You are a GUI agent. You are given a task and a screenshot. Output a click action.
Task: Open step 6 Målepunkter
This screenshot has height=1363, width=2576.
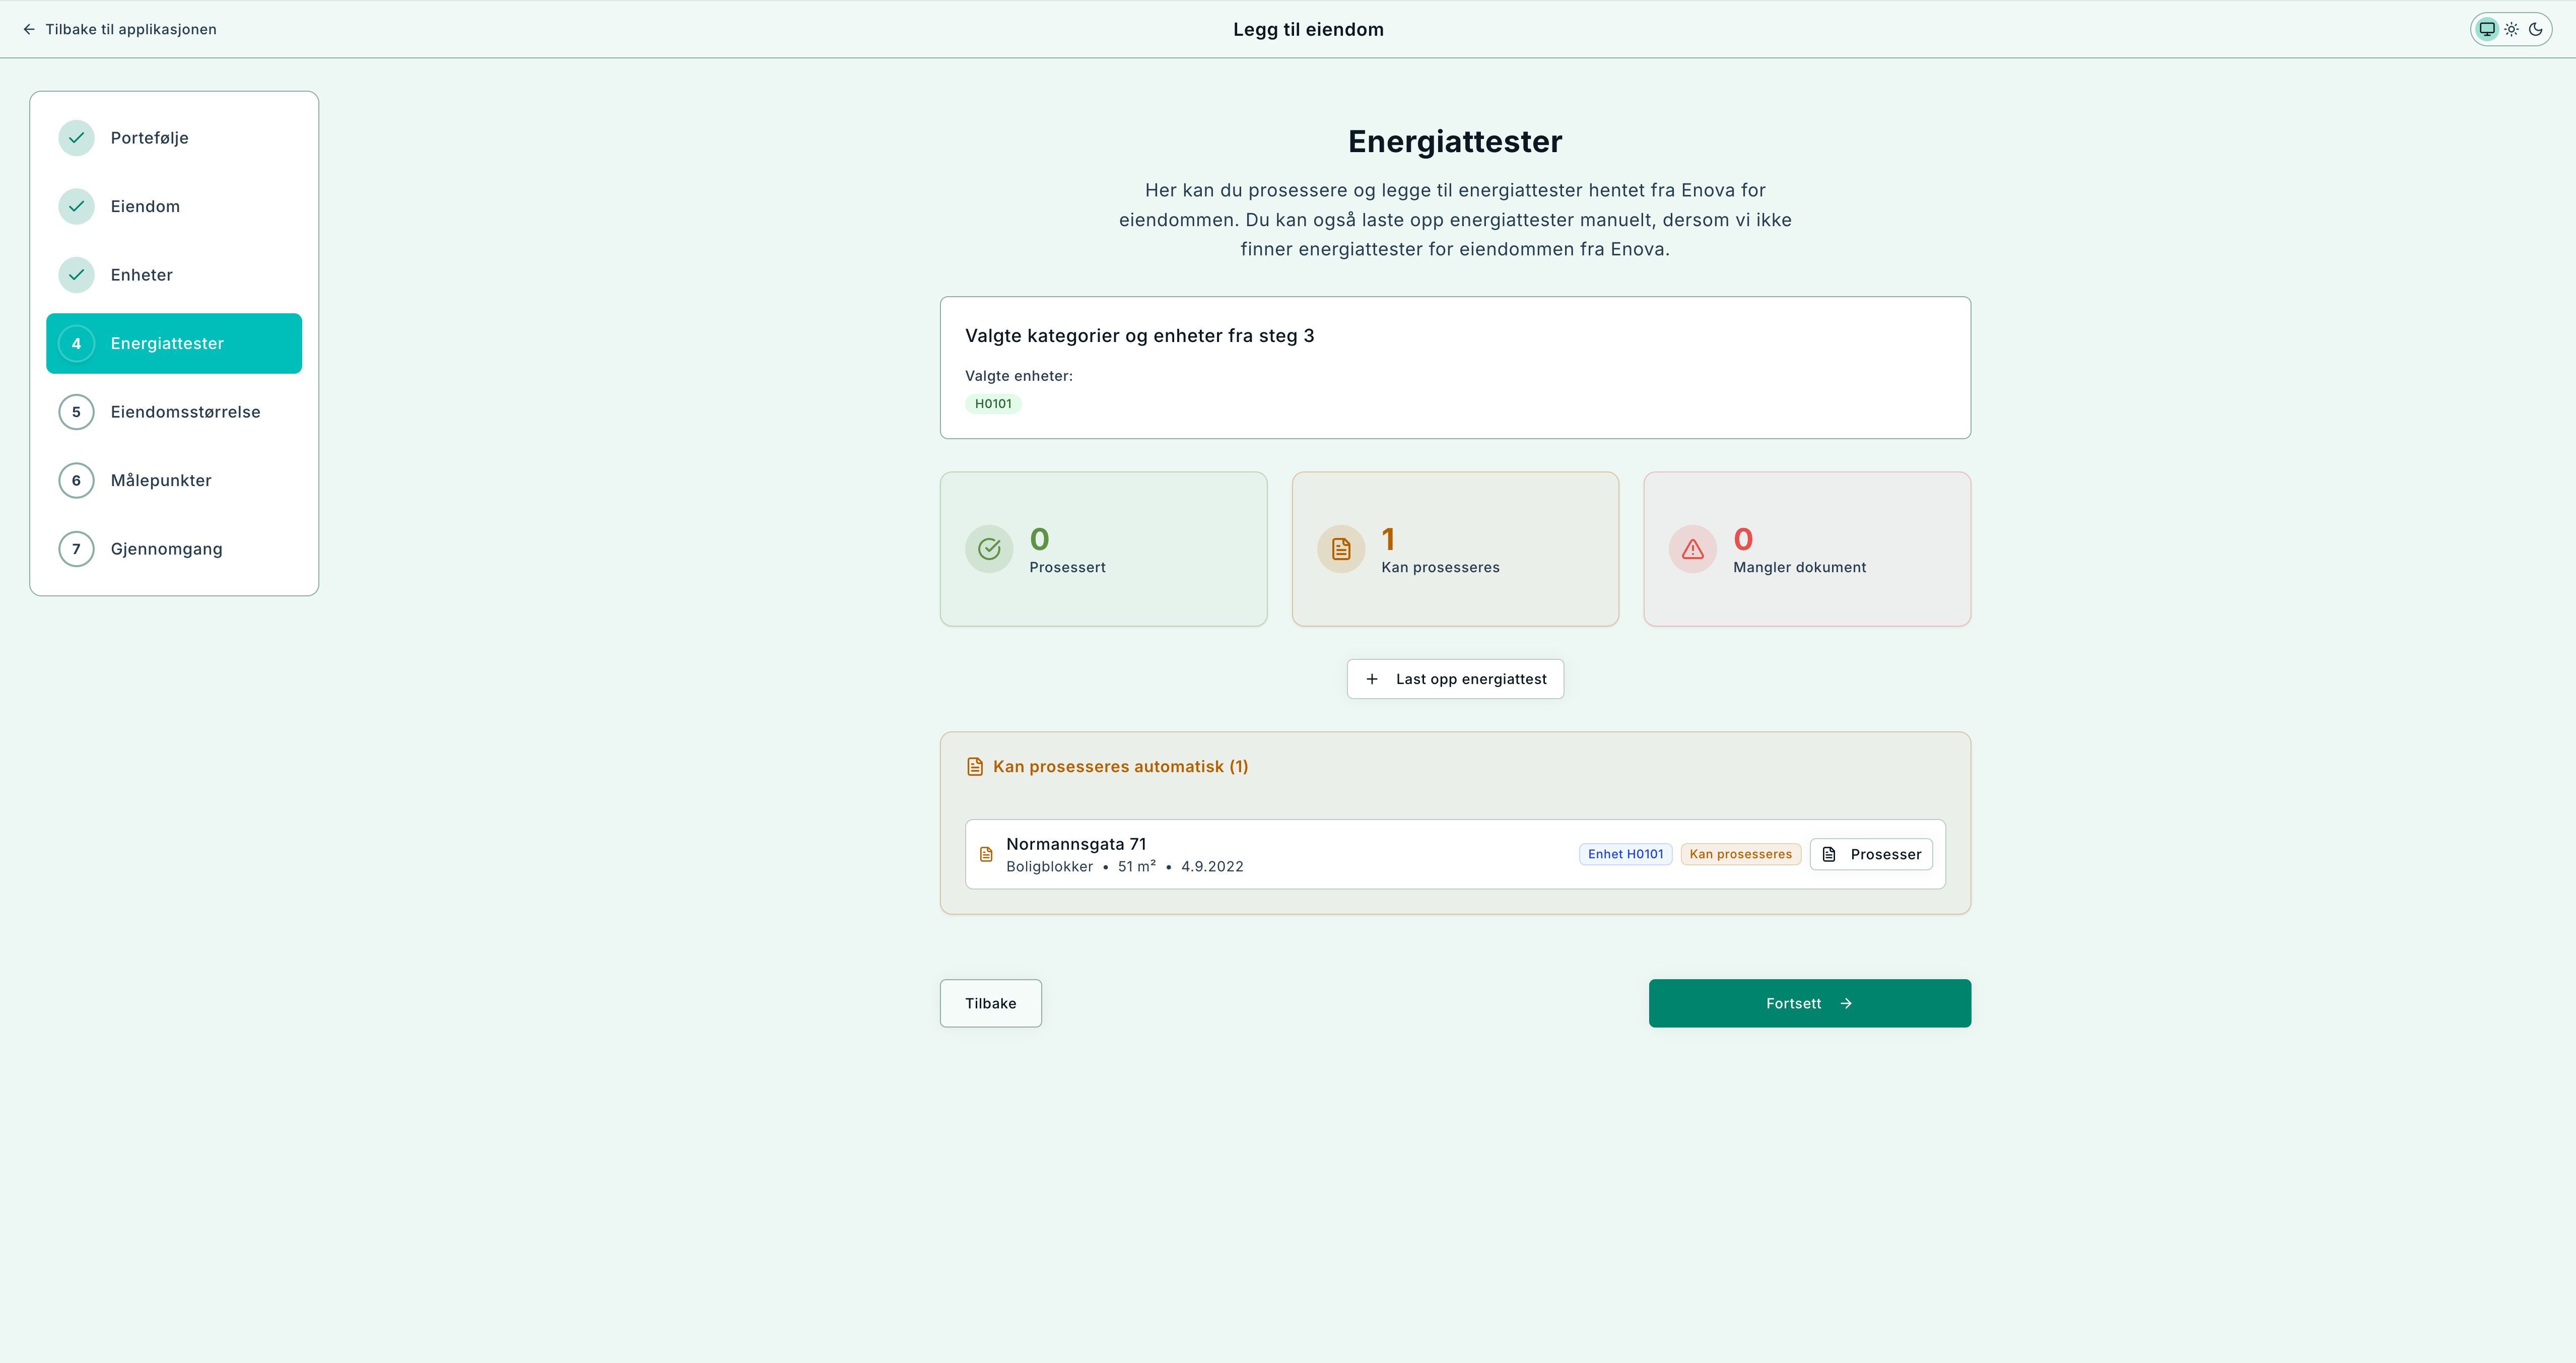click(x=161, y=480)
